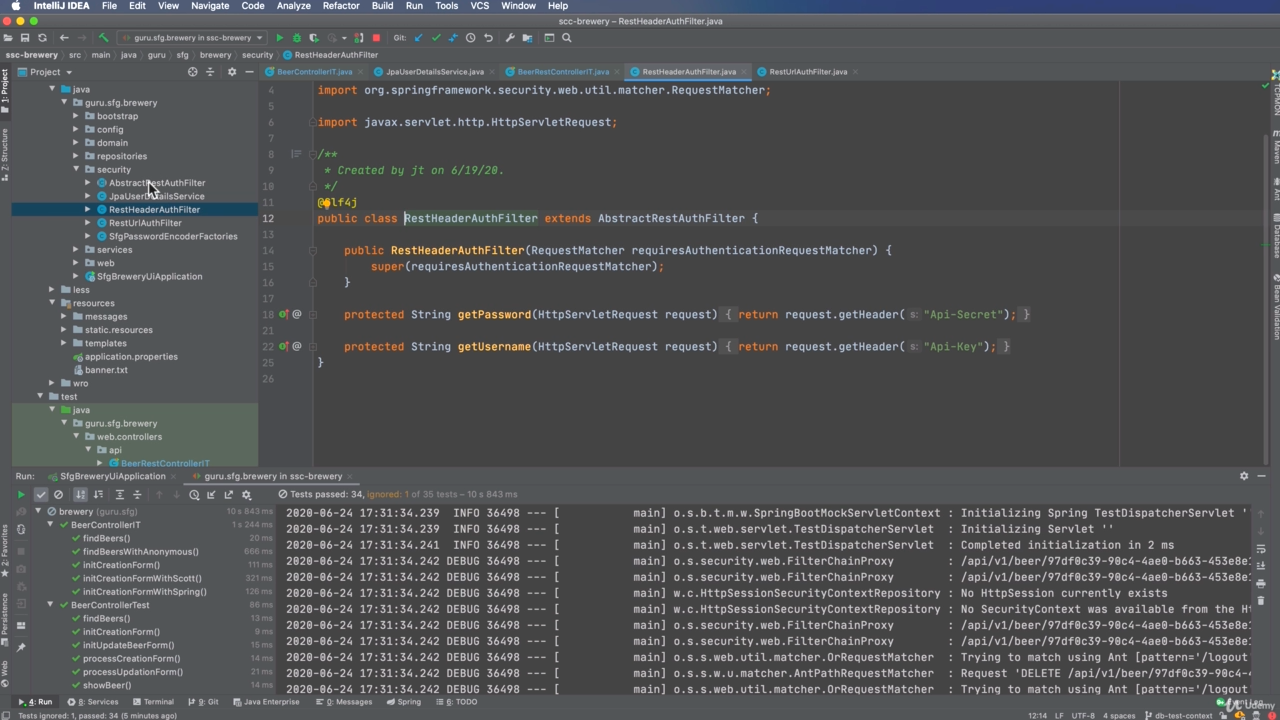Open the Spring tool window button
The height and width of the screenshot is (720, 1280).
404,702
